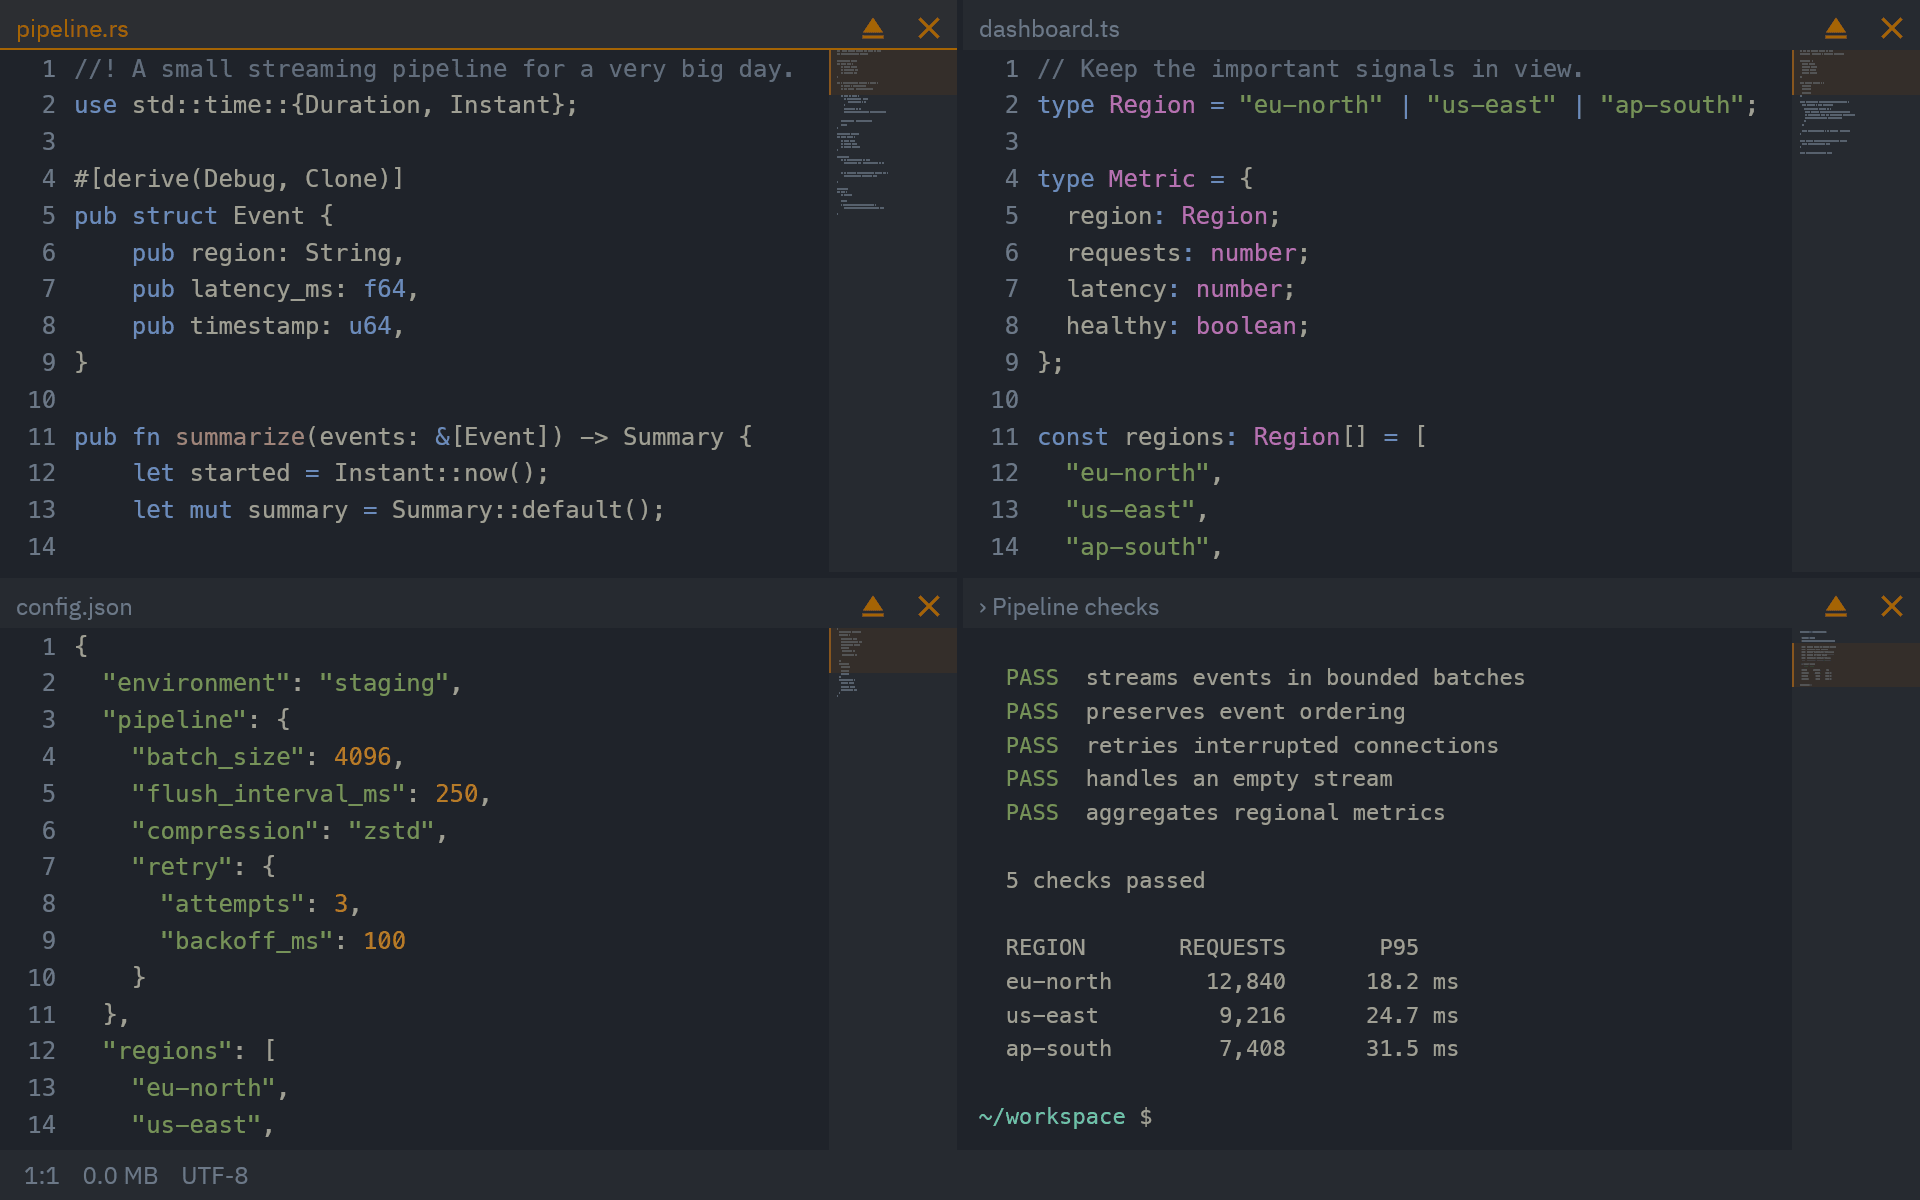Maximize the dashboard.ts pane with triangle icon

click(x=1836, y=29)
